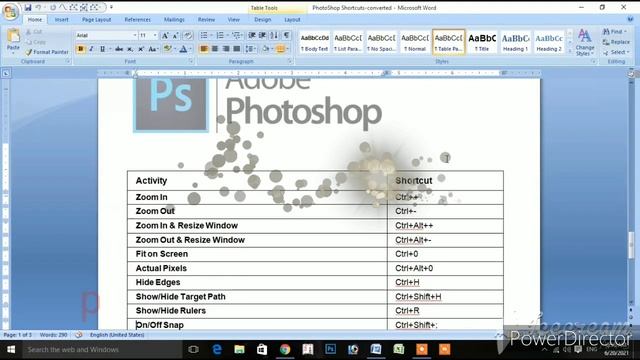The image size is (640, 360).
Task: Open Microsoft Edge from the taskbar
Action: (217, 349)
